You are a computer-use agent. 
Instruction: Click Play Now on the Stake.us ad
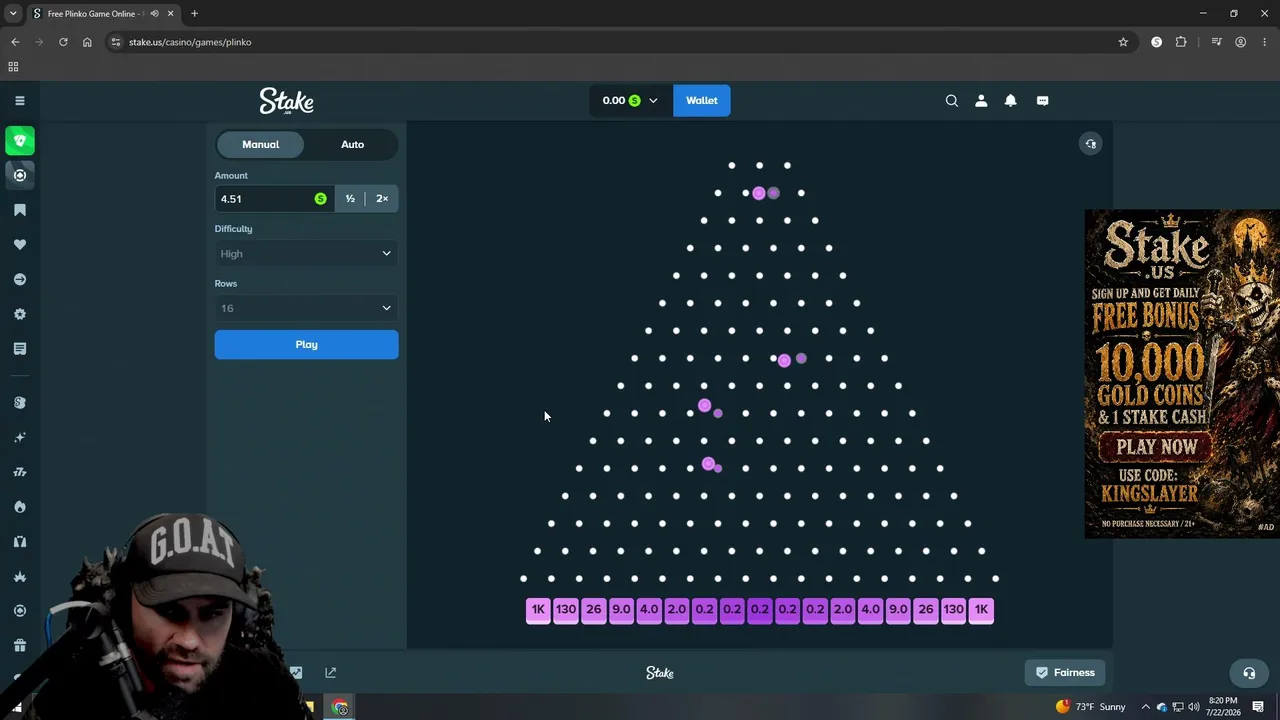1157,447
